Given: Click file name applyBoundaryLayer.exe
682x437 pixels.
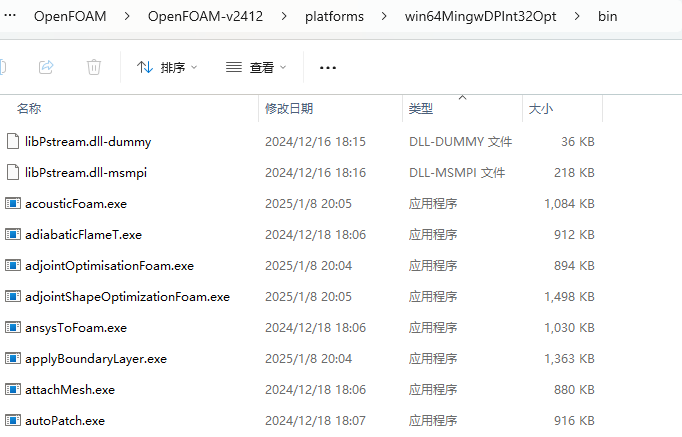Looking at the screenshot, I should point(96,359).
